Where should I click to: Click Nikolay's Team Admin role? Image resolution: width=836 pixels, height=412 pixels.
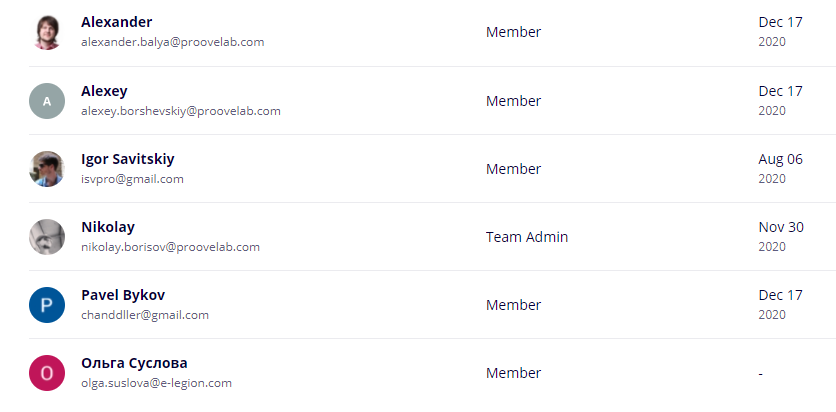click(x=527, y=237)
